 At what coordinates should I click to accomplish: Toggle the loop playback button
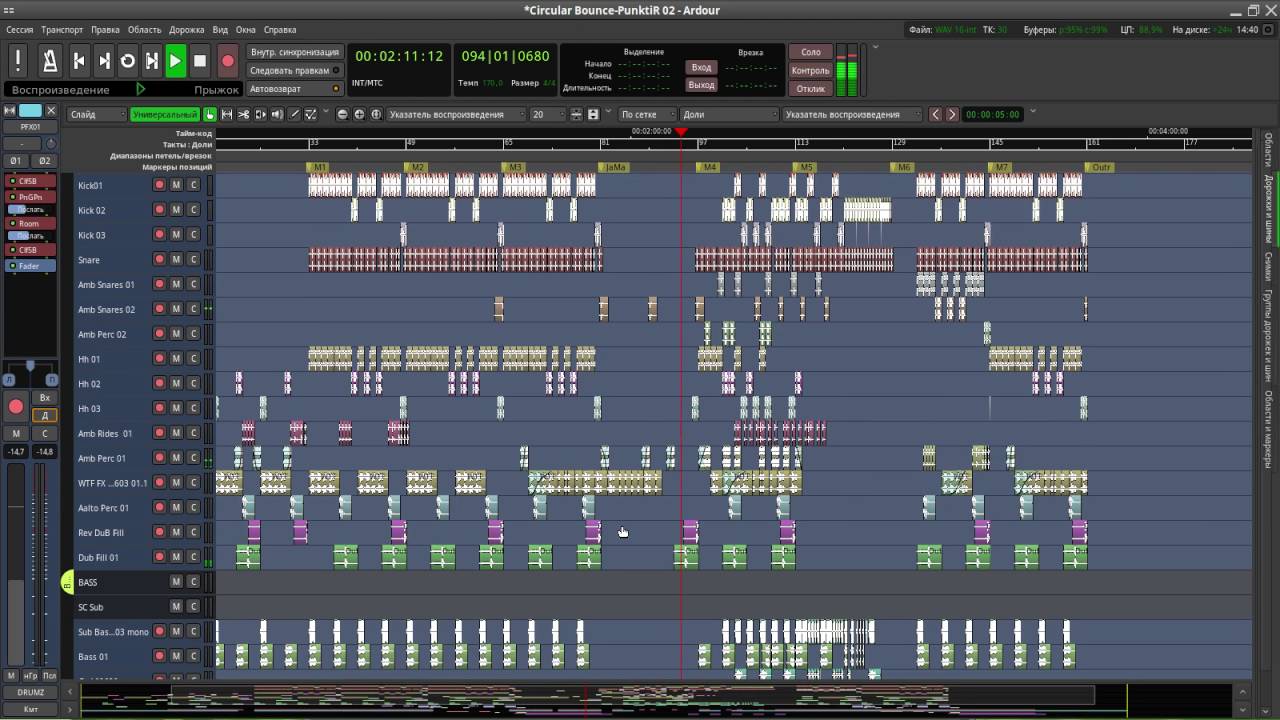pos(127,61)
